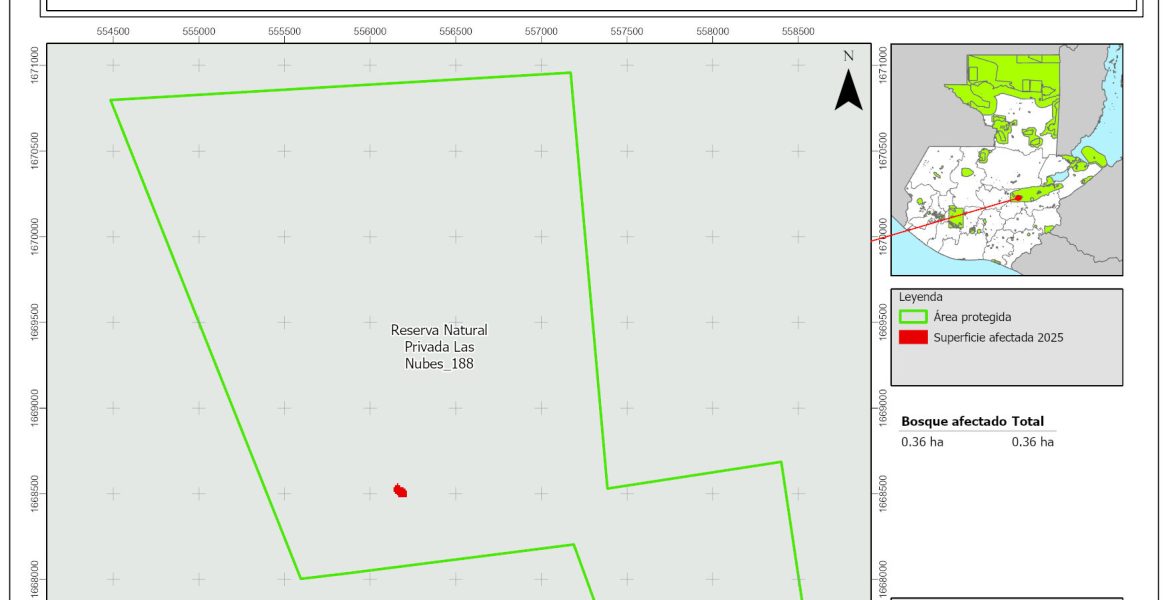Click the Área protegida legend label
The width and height of the screenshot is (1170, 600).
pyautogui.click(x=972, y=317)
